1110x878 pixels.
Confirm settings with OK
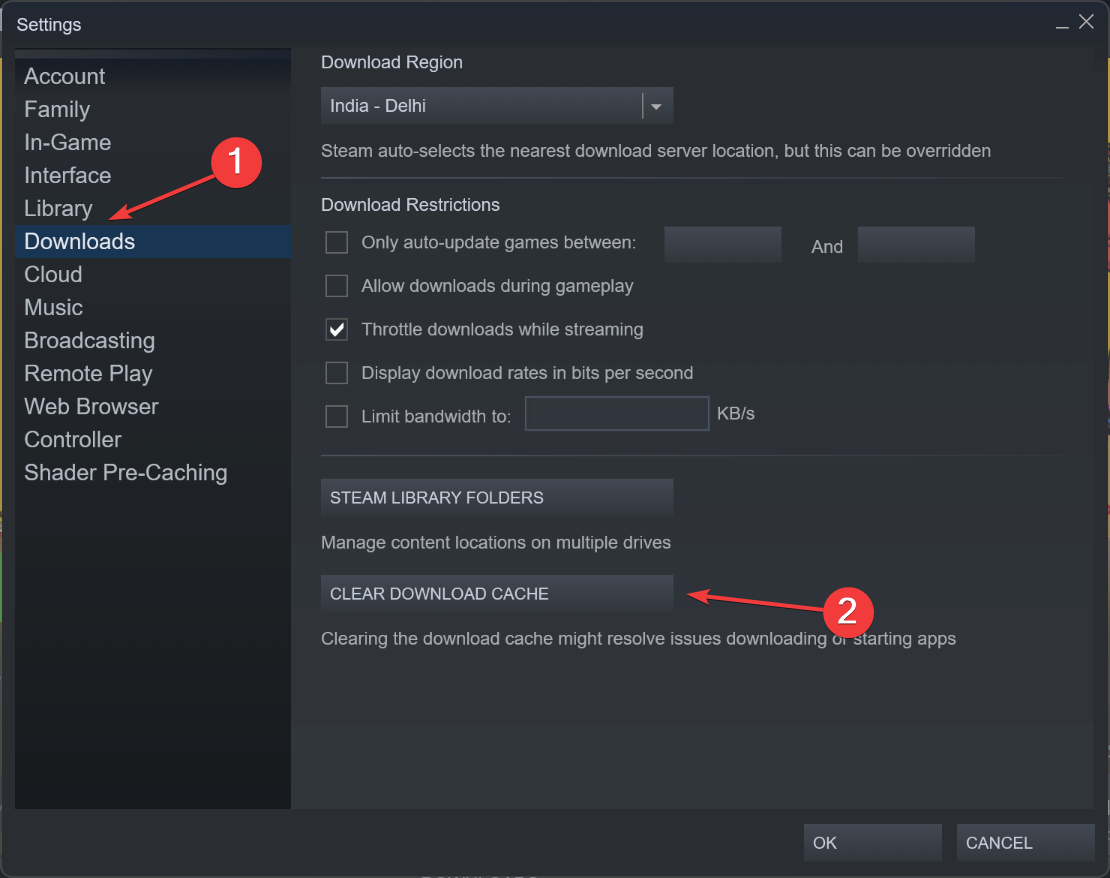(x=872, y=843)
